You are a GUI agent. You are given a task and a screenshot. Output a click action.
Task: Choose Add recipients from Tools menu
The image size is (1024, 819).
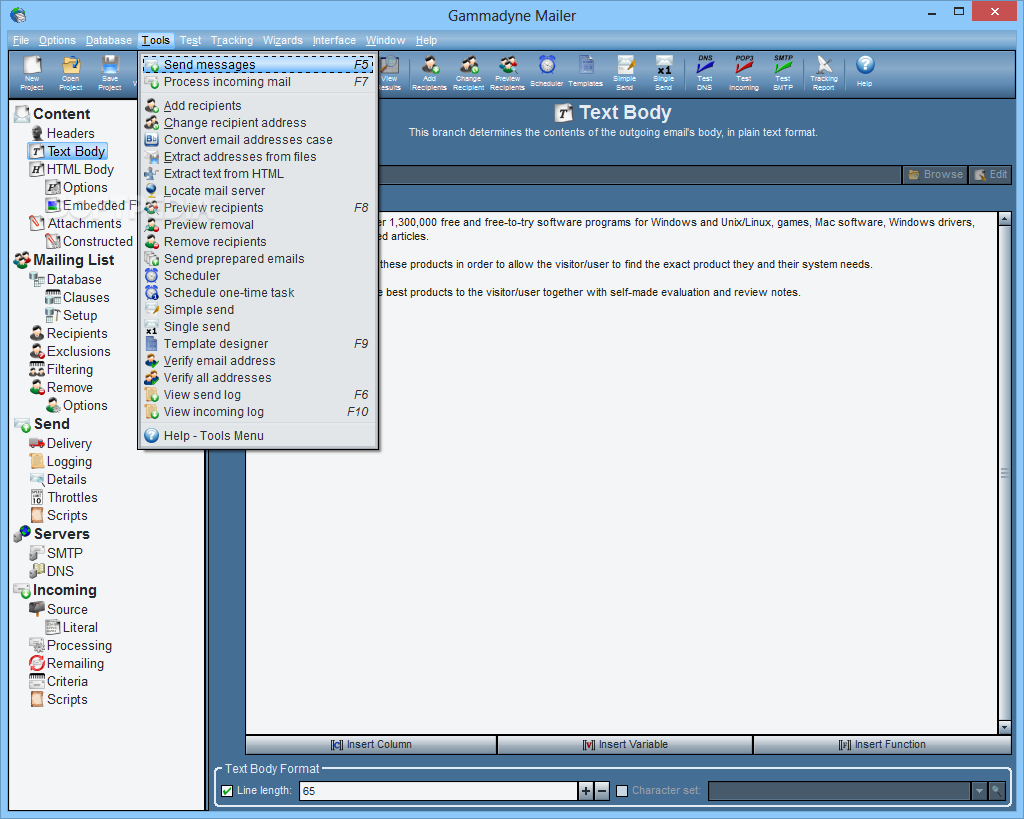258,106
